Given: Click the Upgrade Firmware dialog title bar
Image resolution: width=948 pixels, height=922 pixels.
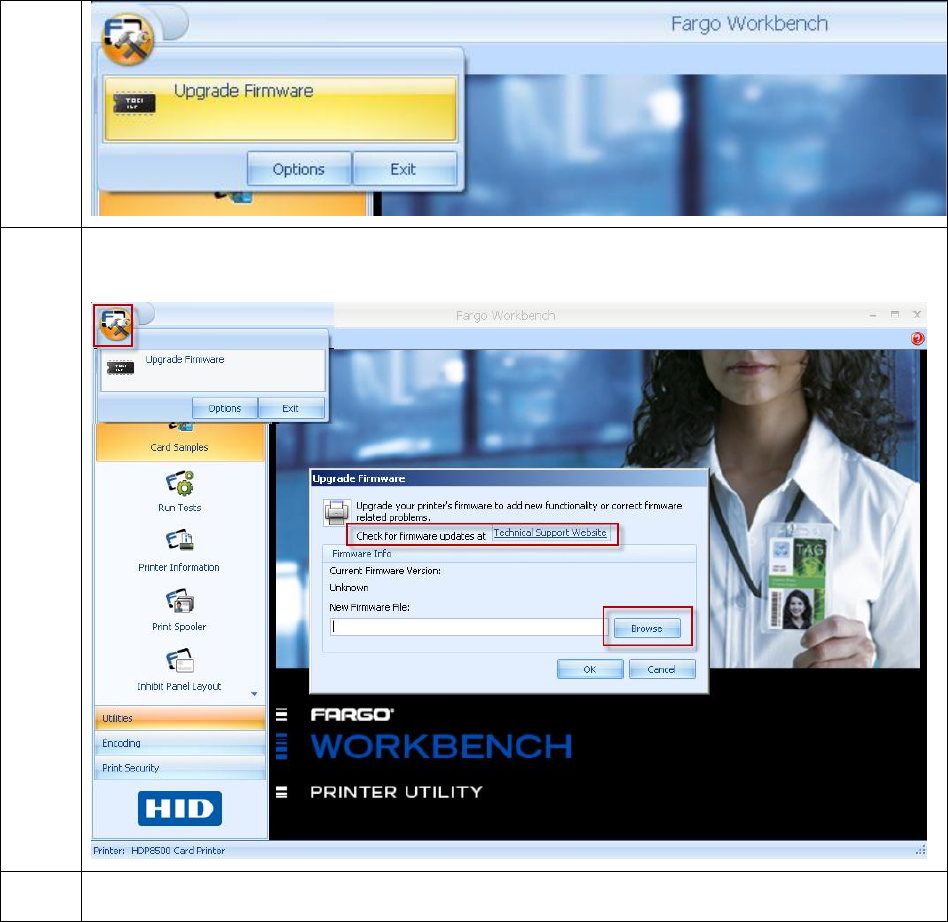Looking at the screenshot, I should point(508,478).
